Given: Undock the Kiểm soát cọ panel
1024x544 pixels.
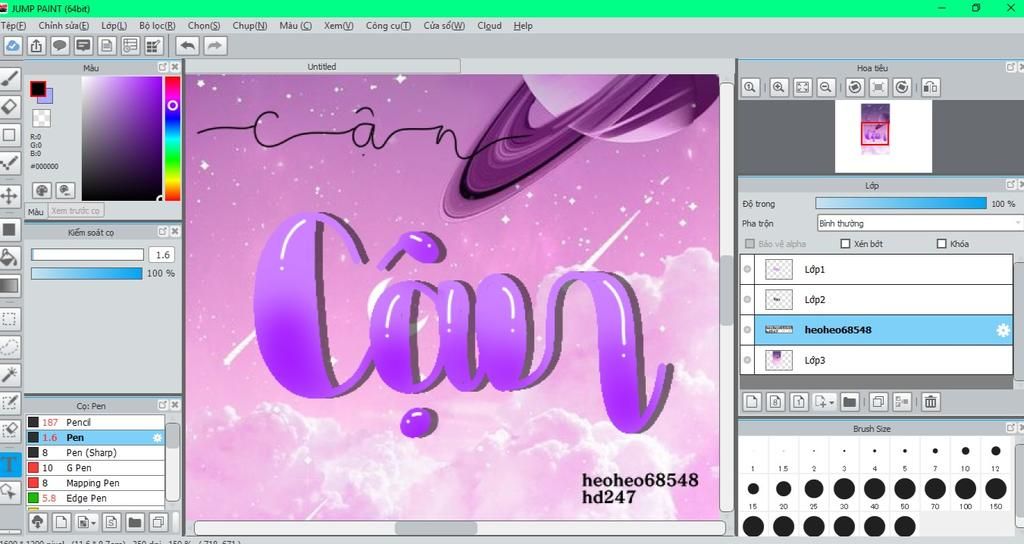Looking at the screenshot, I should (163, 232).
